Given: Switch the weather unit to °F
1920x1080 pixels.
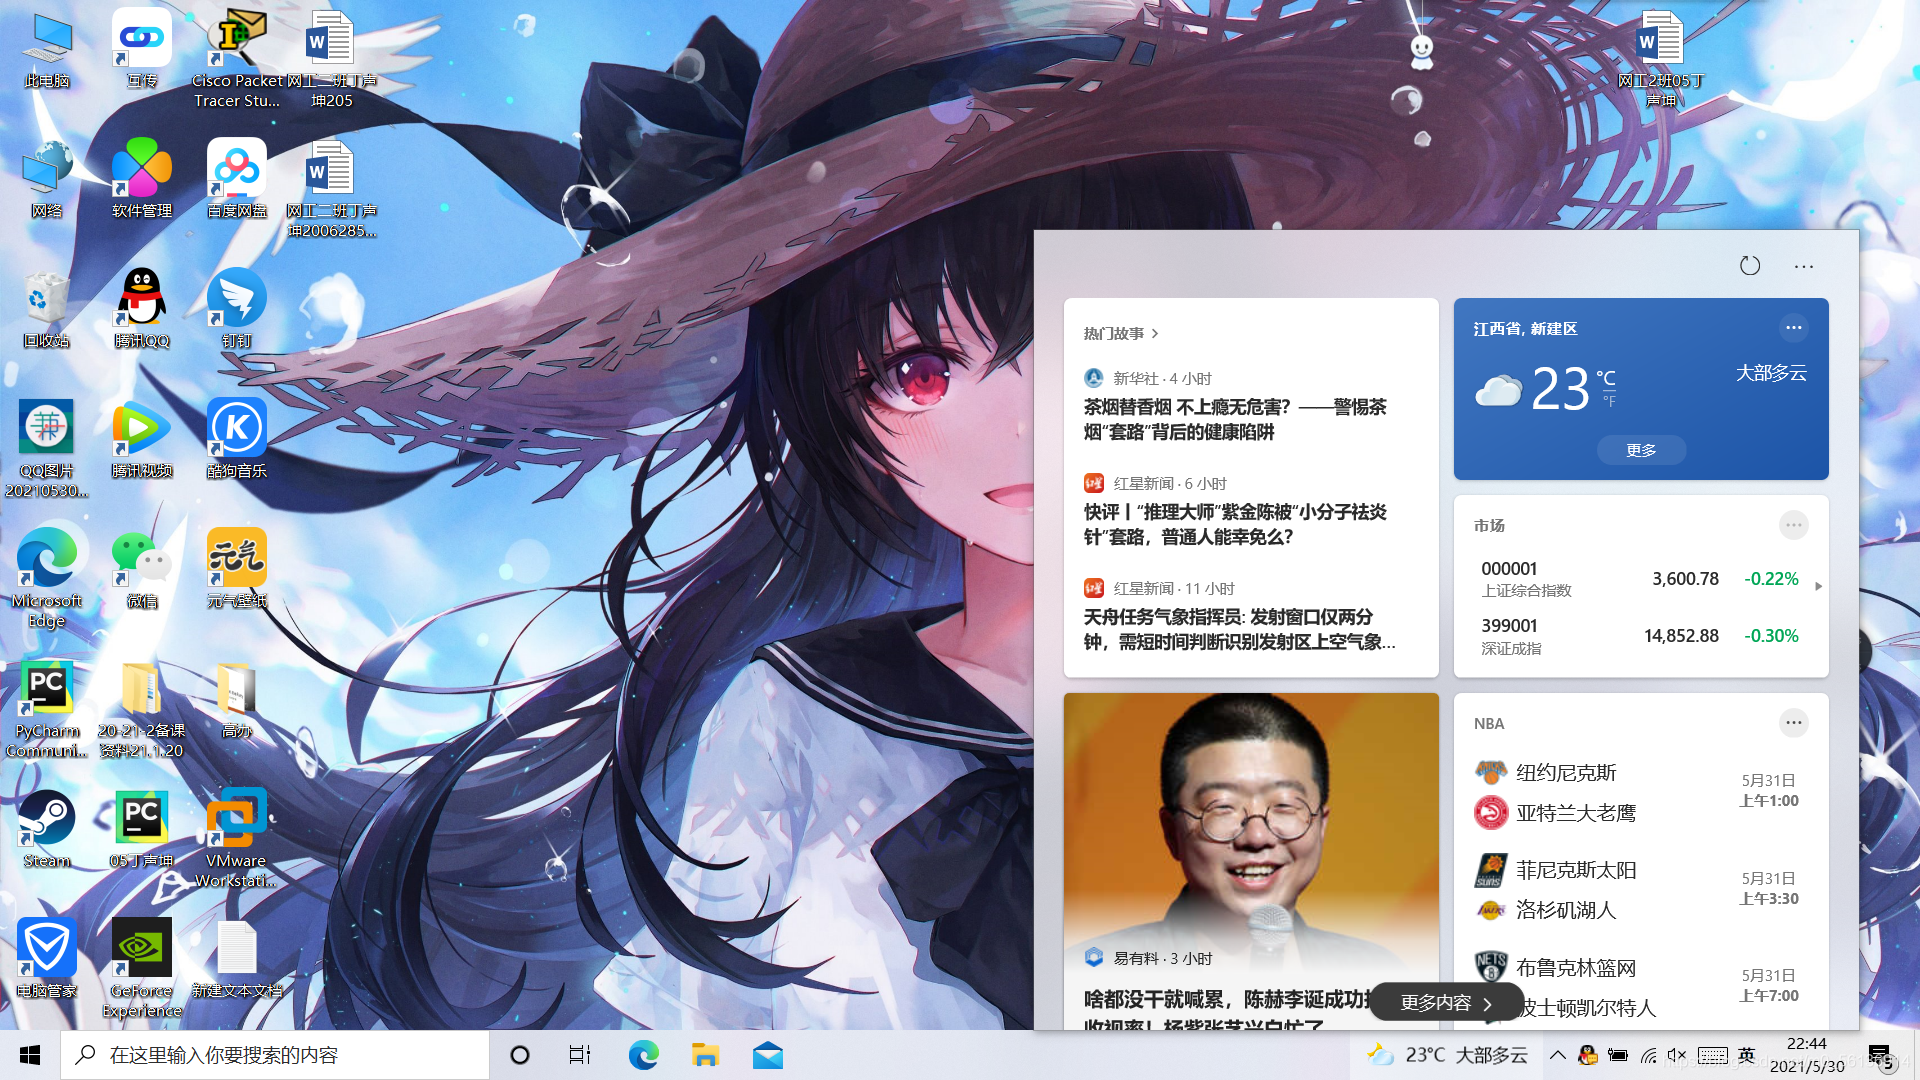Looking at the screenshot, I should 1609,402.
